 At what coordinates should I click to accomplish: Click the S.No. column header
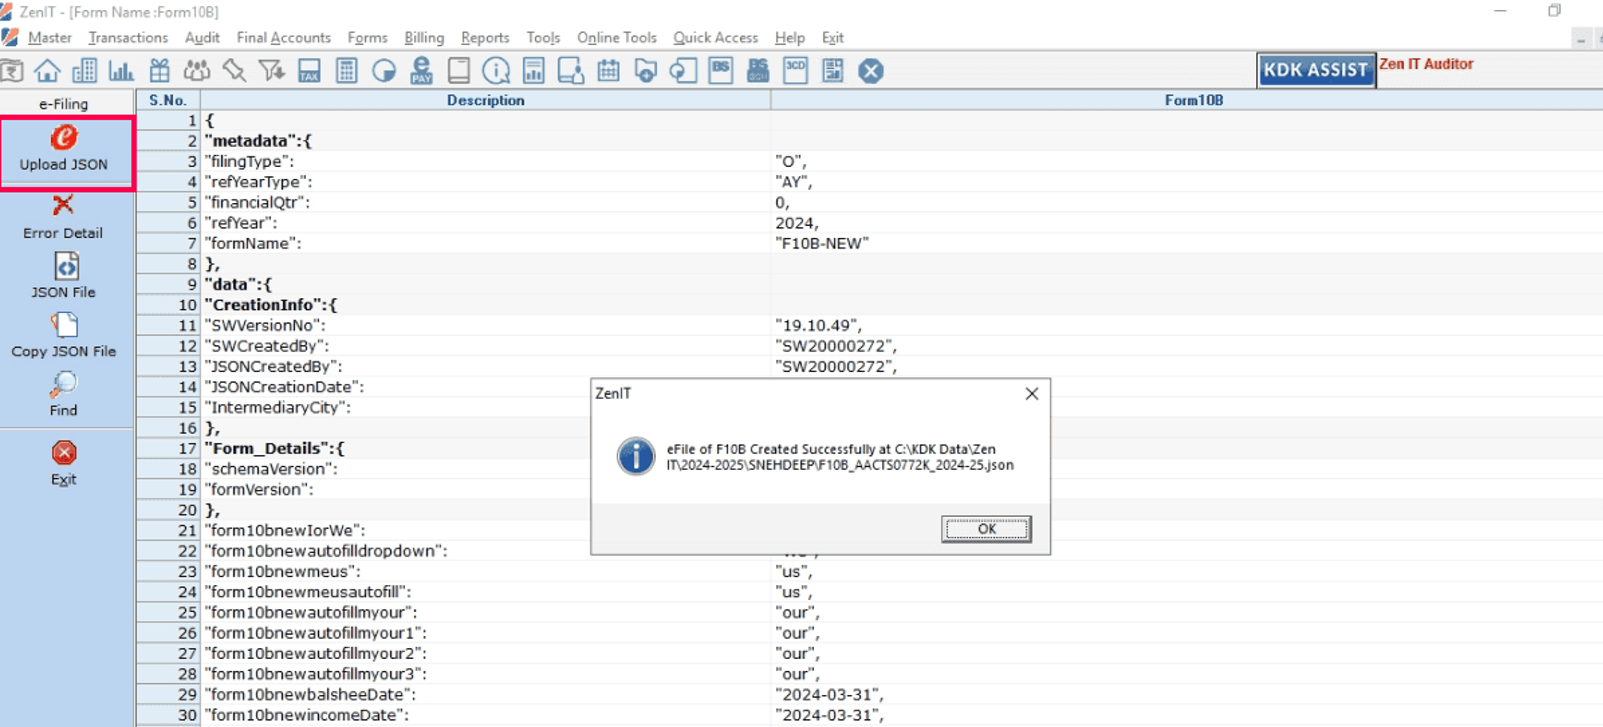pos(168,100)
